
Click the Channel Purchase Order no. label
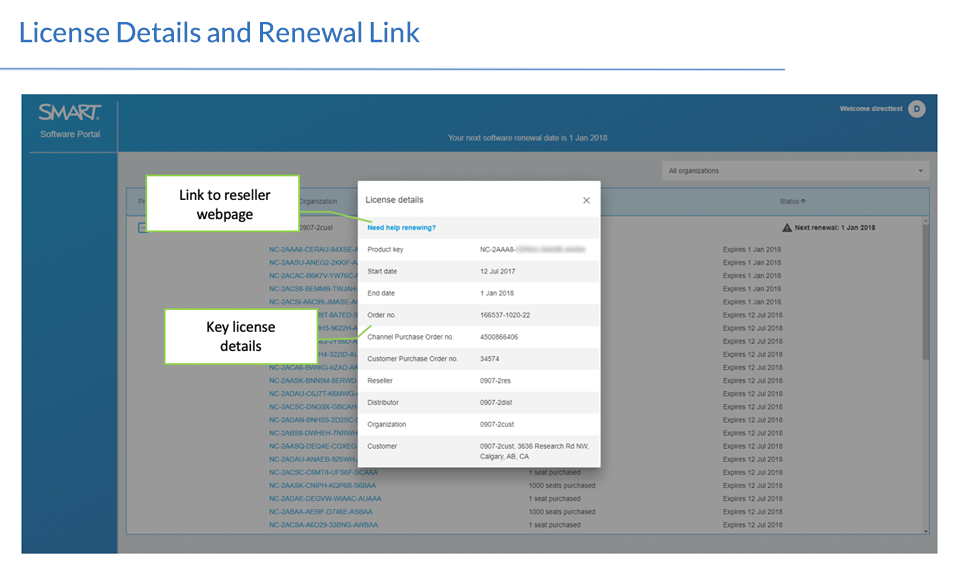(410, 337)
